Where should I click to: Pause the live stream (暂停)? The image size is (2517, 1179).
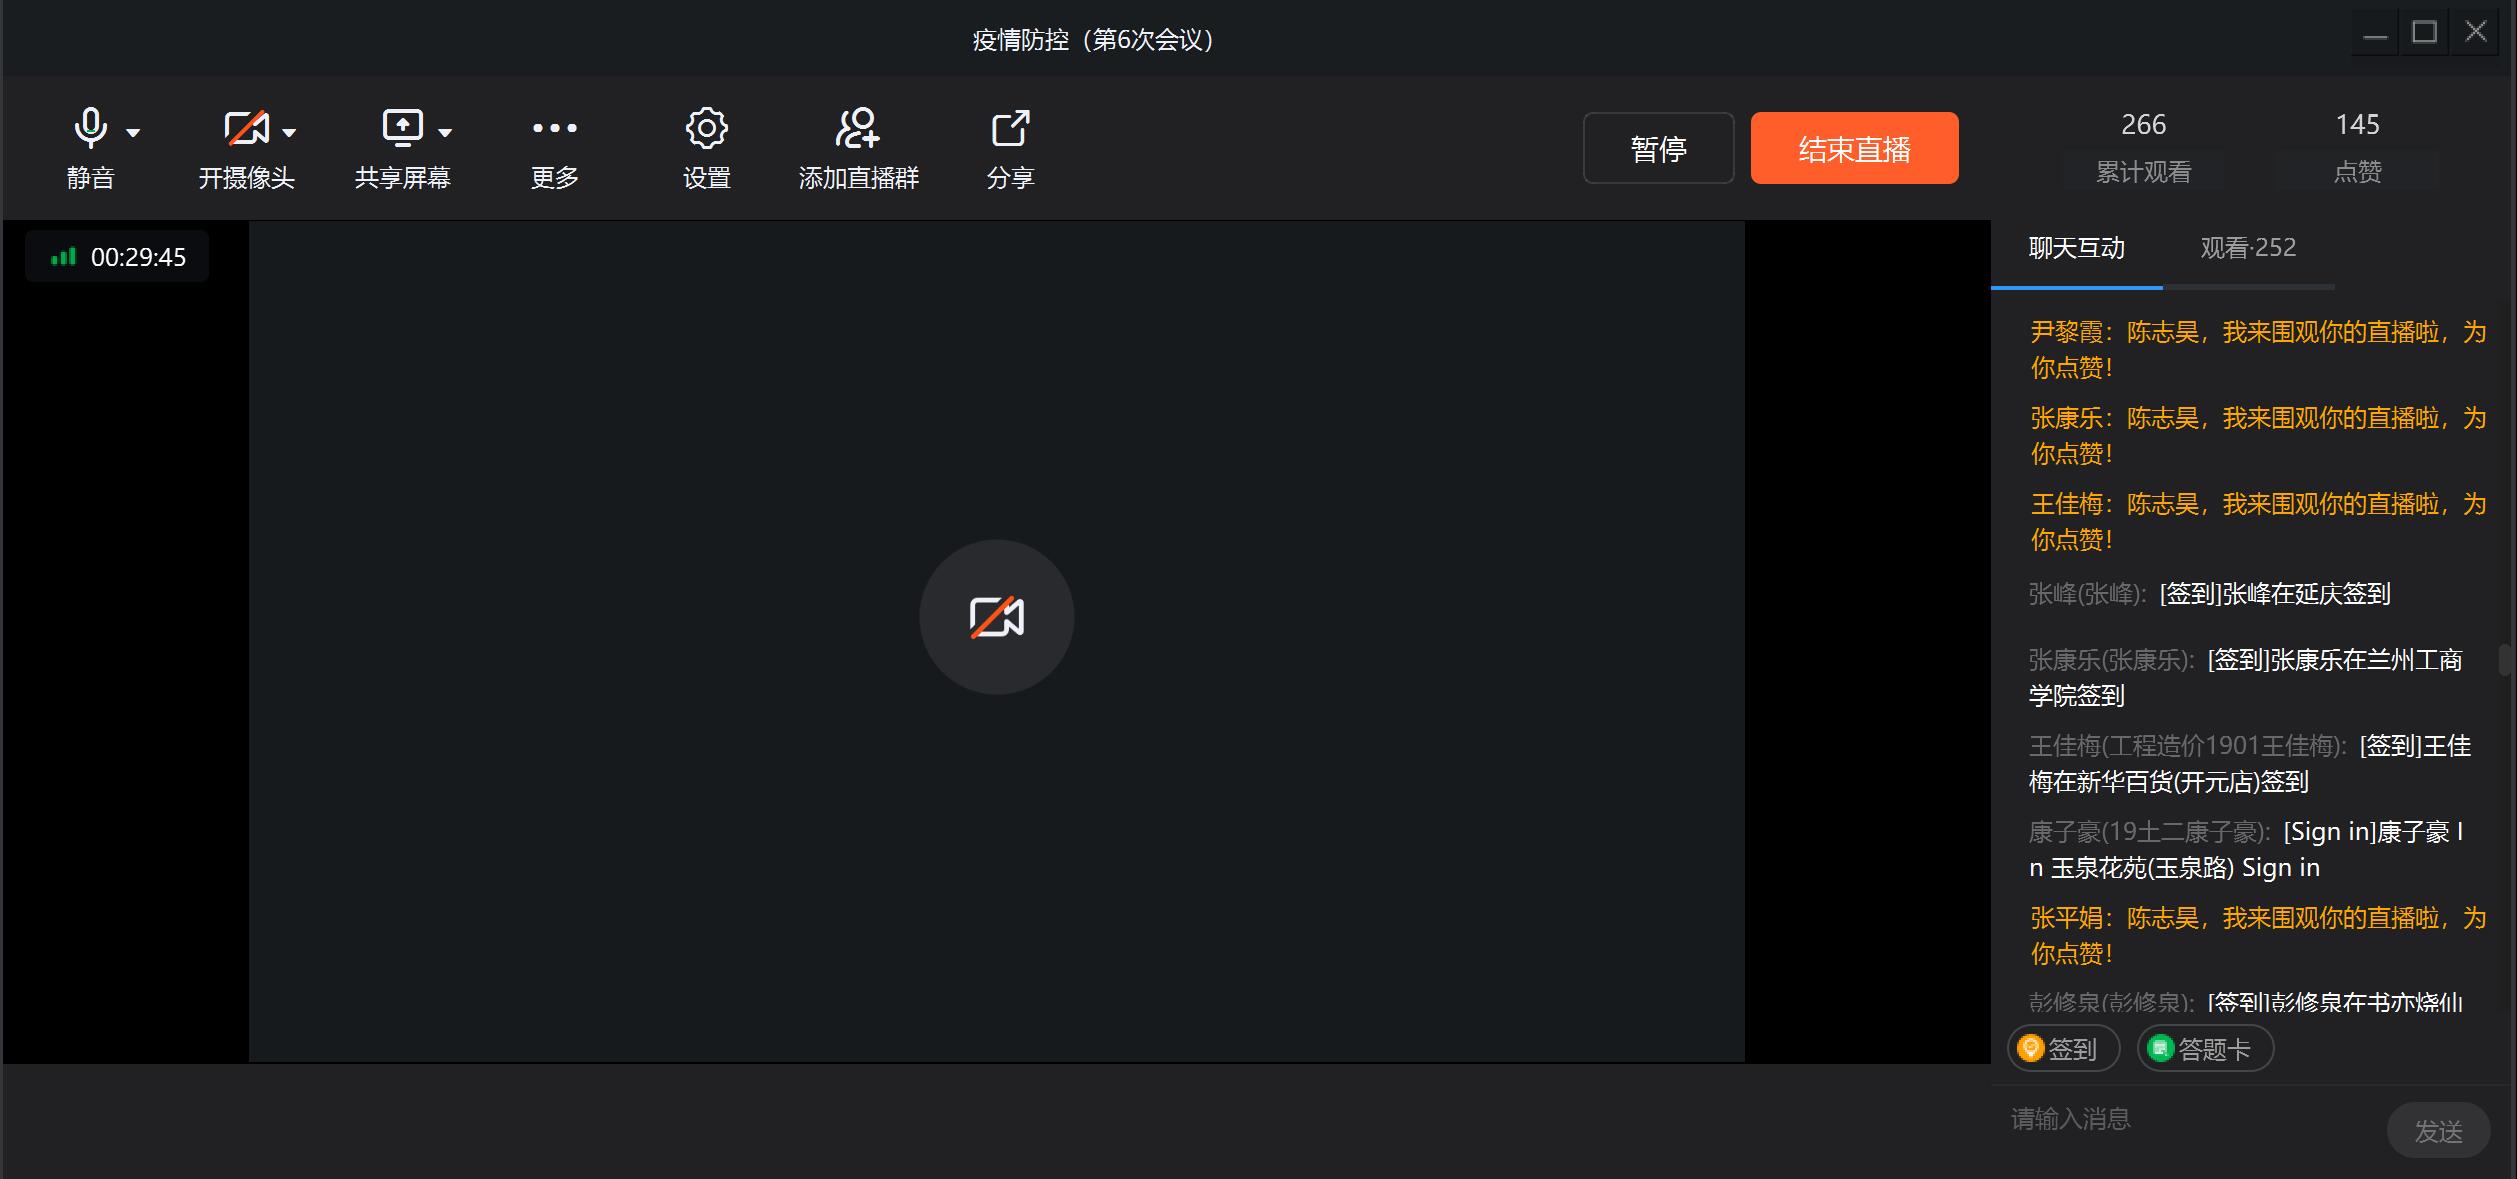(x=1657, y=149)
